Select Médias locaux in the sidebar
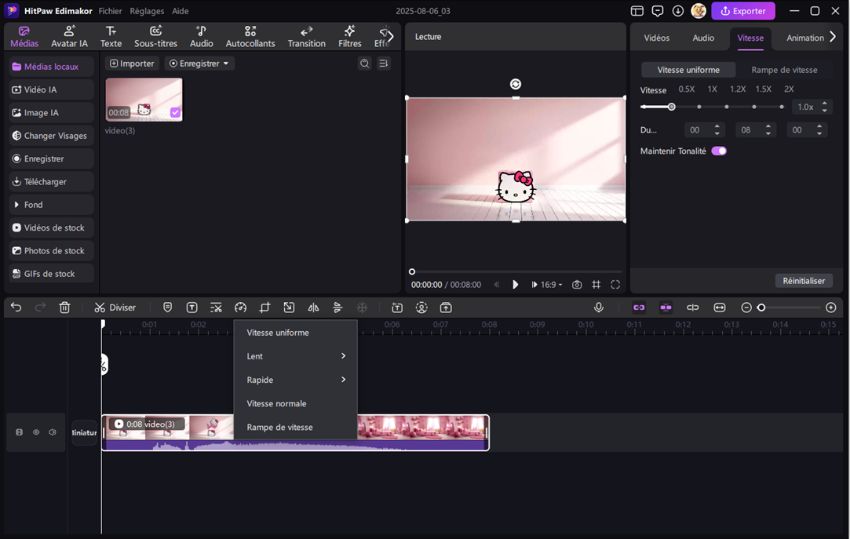 point(51,67)
